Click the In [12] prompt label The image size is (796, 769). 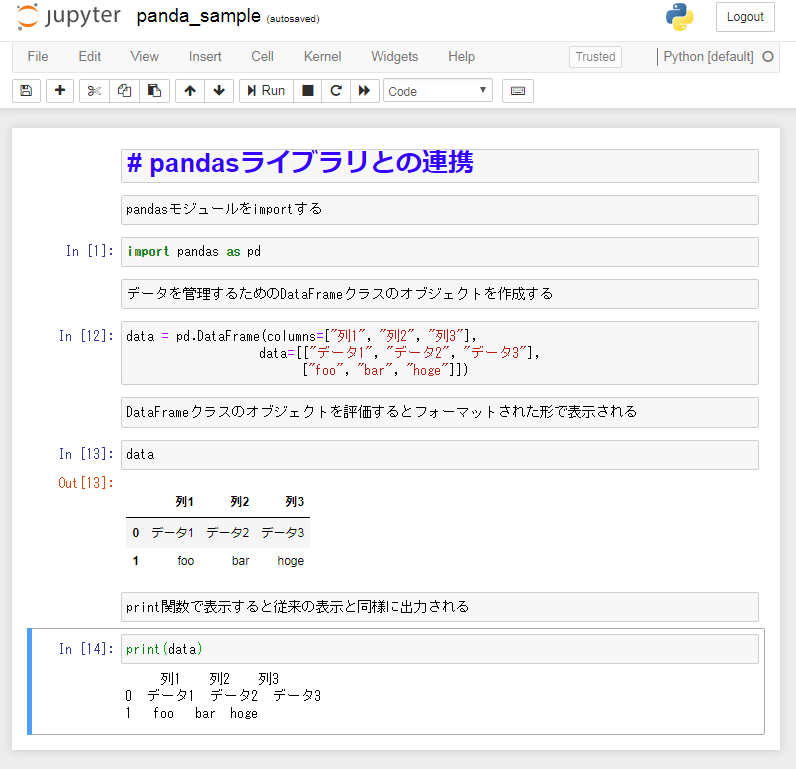(86, 336)
